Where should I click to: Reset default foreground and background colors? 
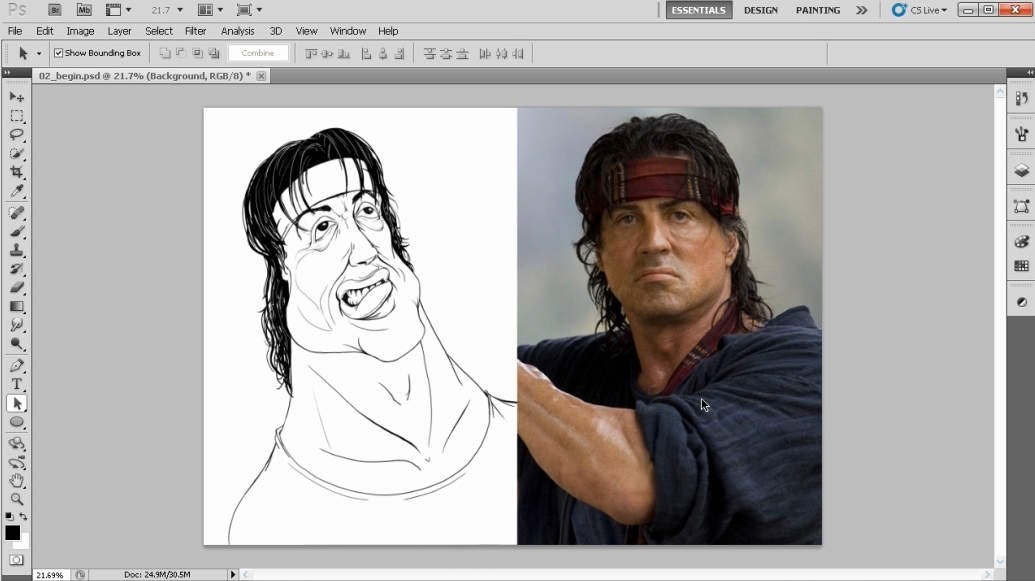pos(9,516)
